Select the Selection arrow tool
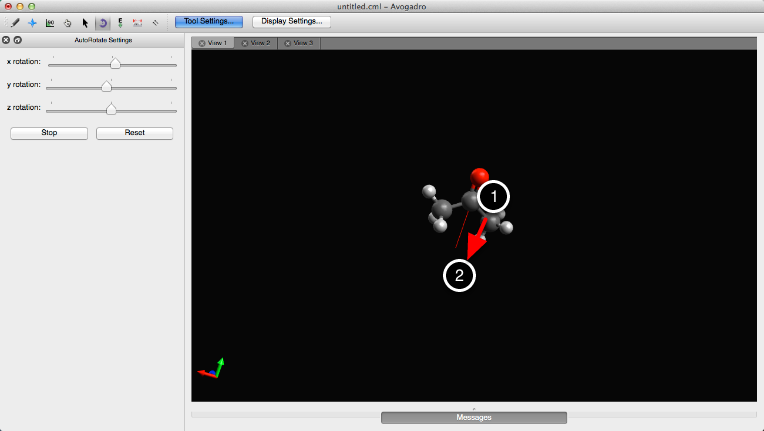The height and width of the screenshot is (431, 764). click(85, 21)
